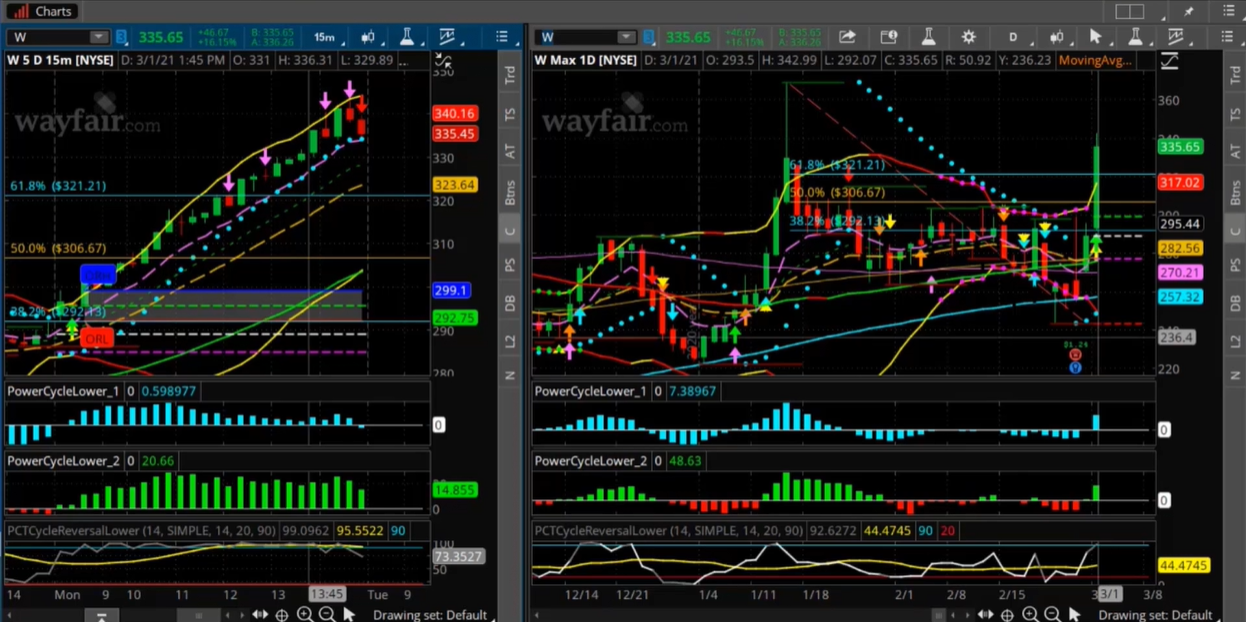
Task: Click left chart blue link-color clip icon
Action: 122,37
